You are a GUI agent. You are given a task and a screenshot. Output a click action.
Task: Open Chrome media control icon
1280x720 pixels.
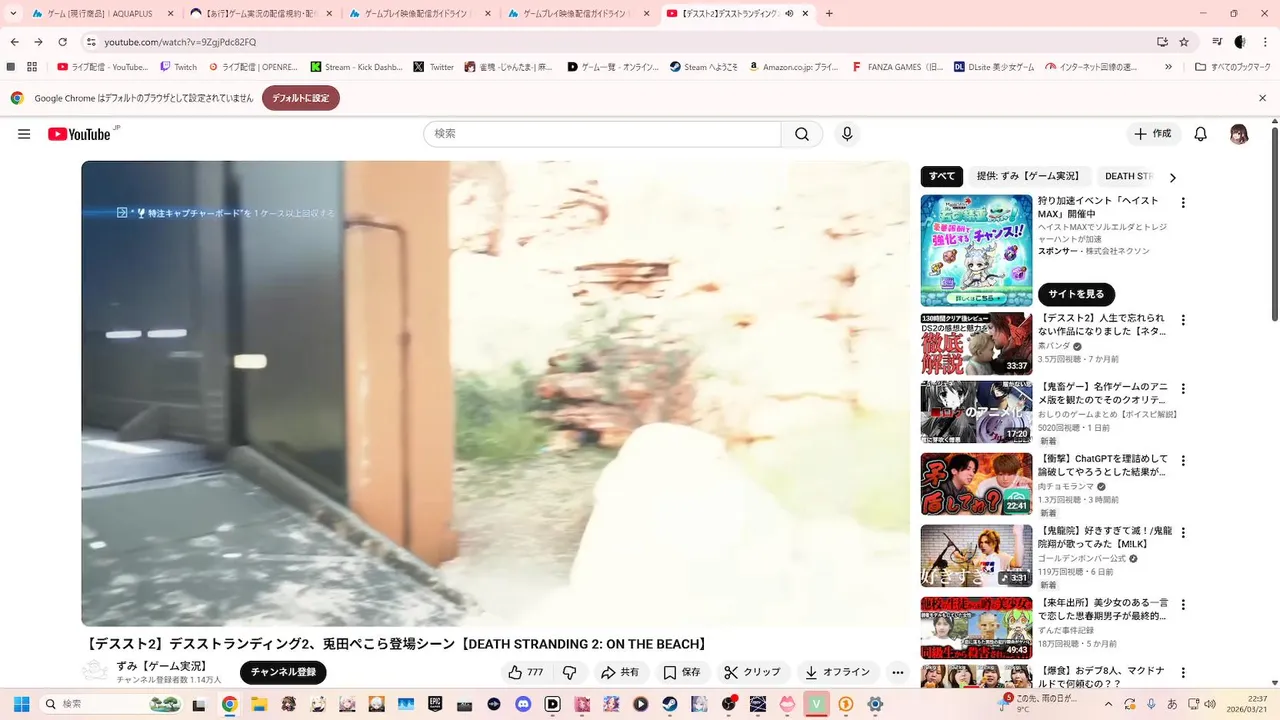pyautogui.click(x=1217, y=42)
